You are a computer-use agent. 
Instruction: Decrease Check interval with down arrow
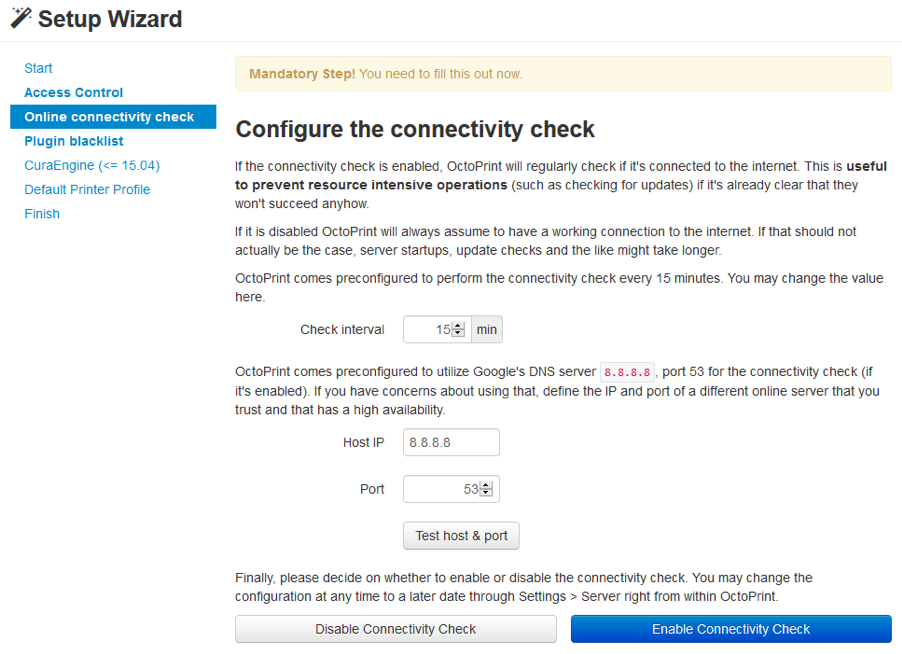(458, 333)
